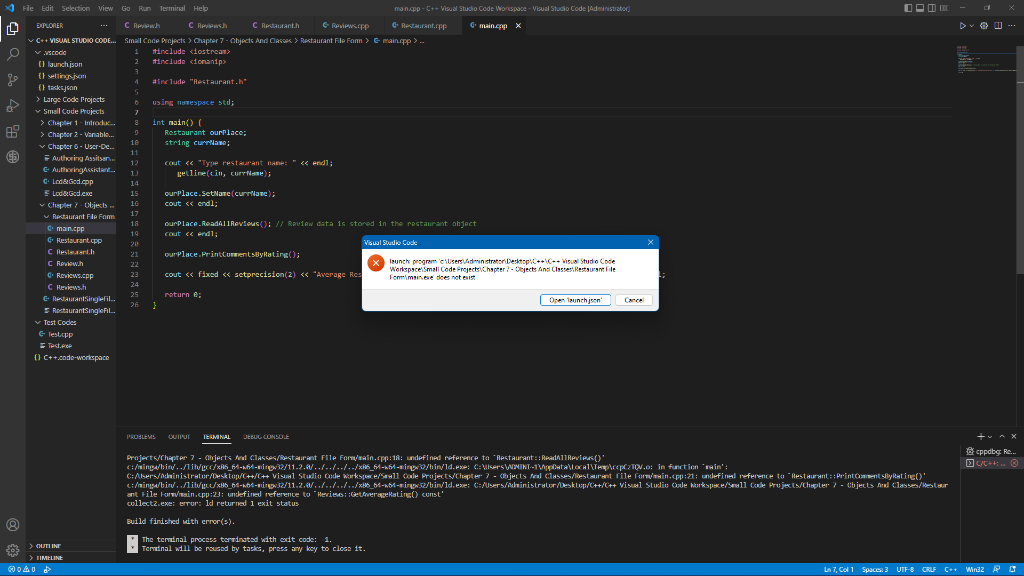Close the error dialog with X
The image size is (1024, 576).
tap(650, 242)
